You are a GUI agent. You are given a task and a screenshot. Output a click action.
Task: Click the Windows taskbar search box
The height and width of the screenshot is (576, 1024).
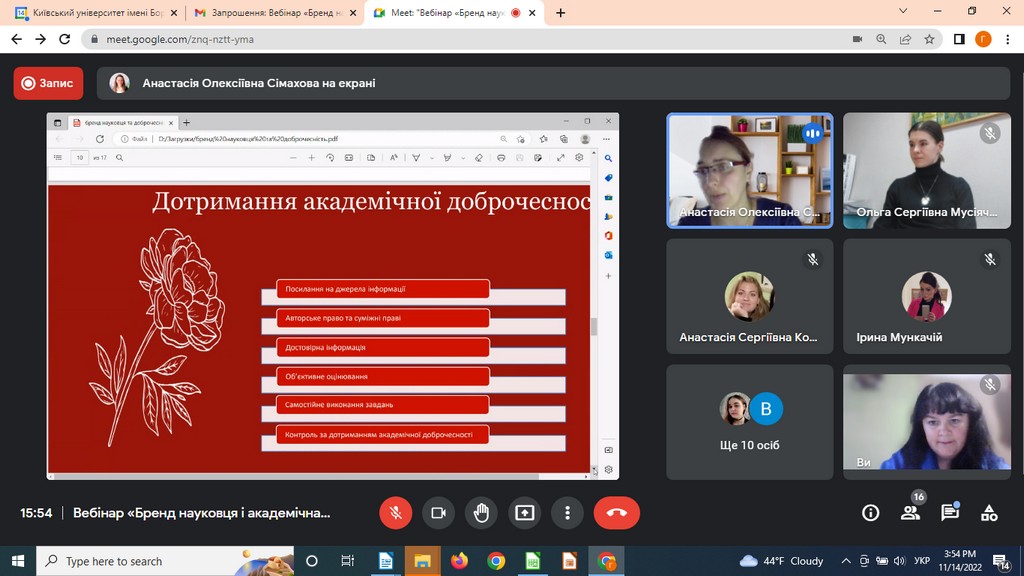point(165,561)
